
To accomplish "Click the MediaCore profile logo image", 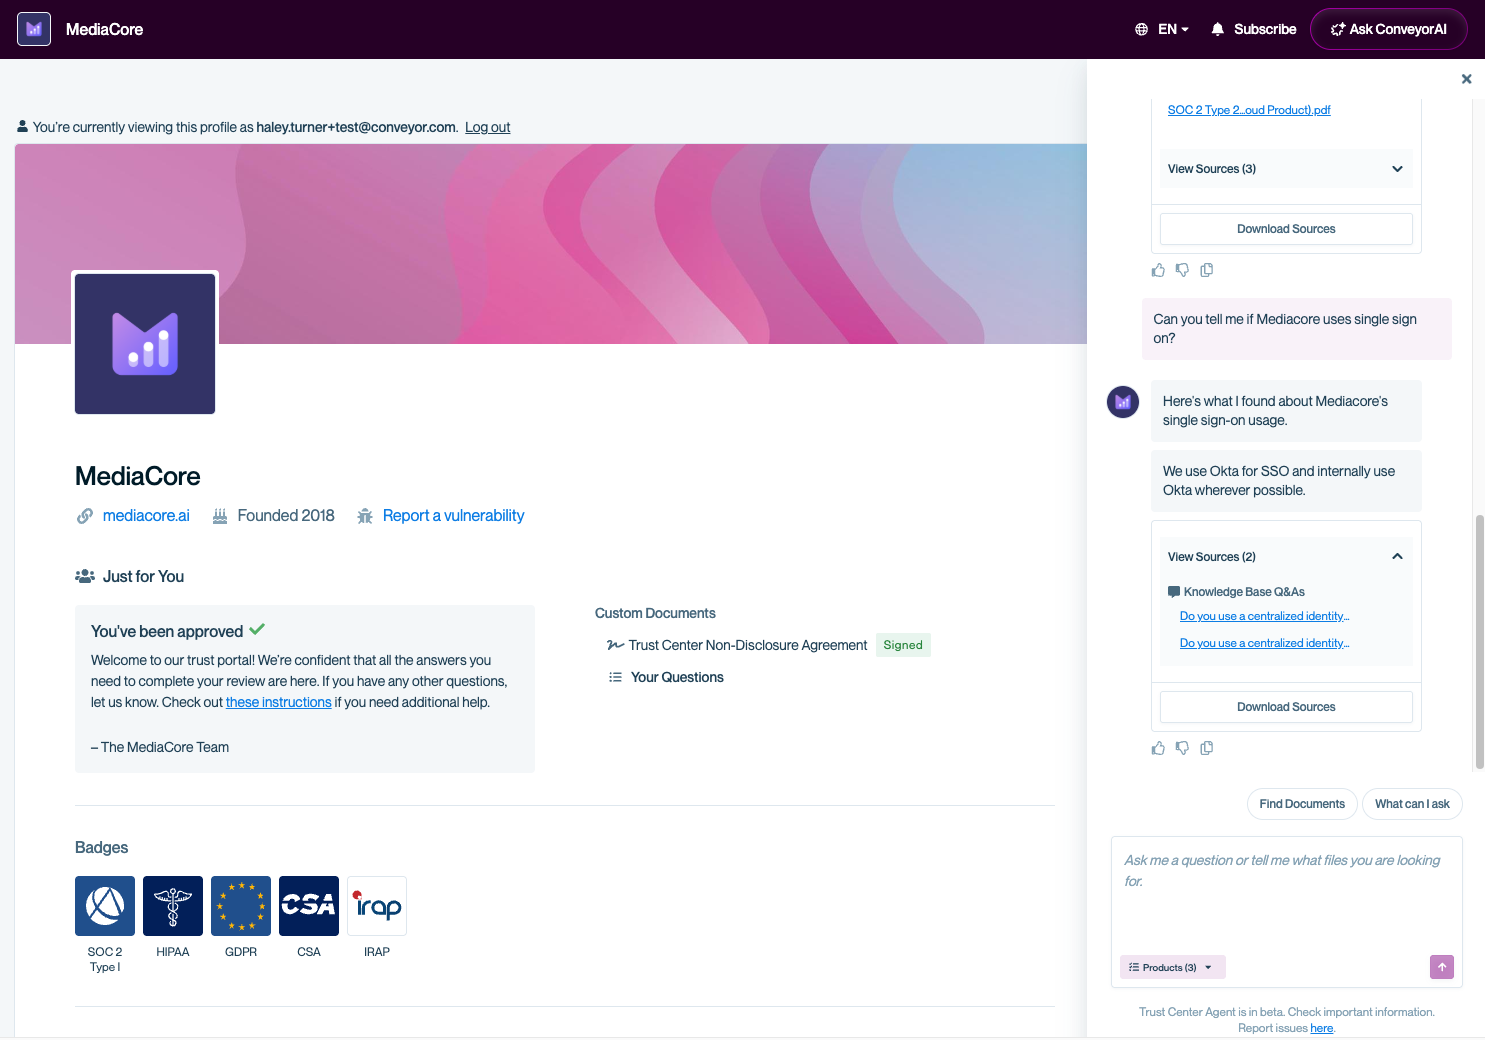I will pos(145,344).
